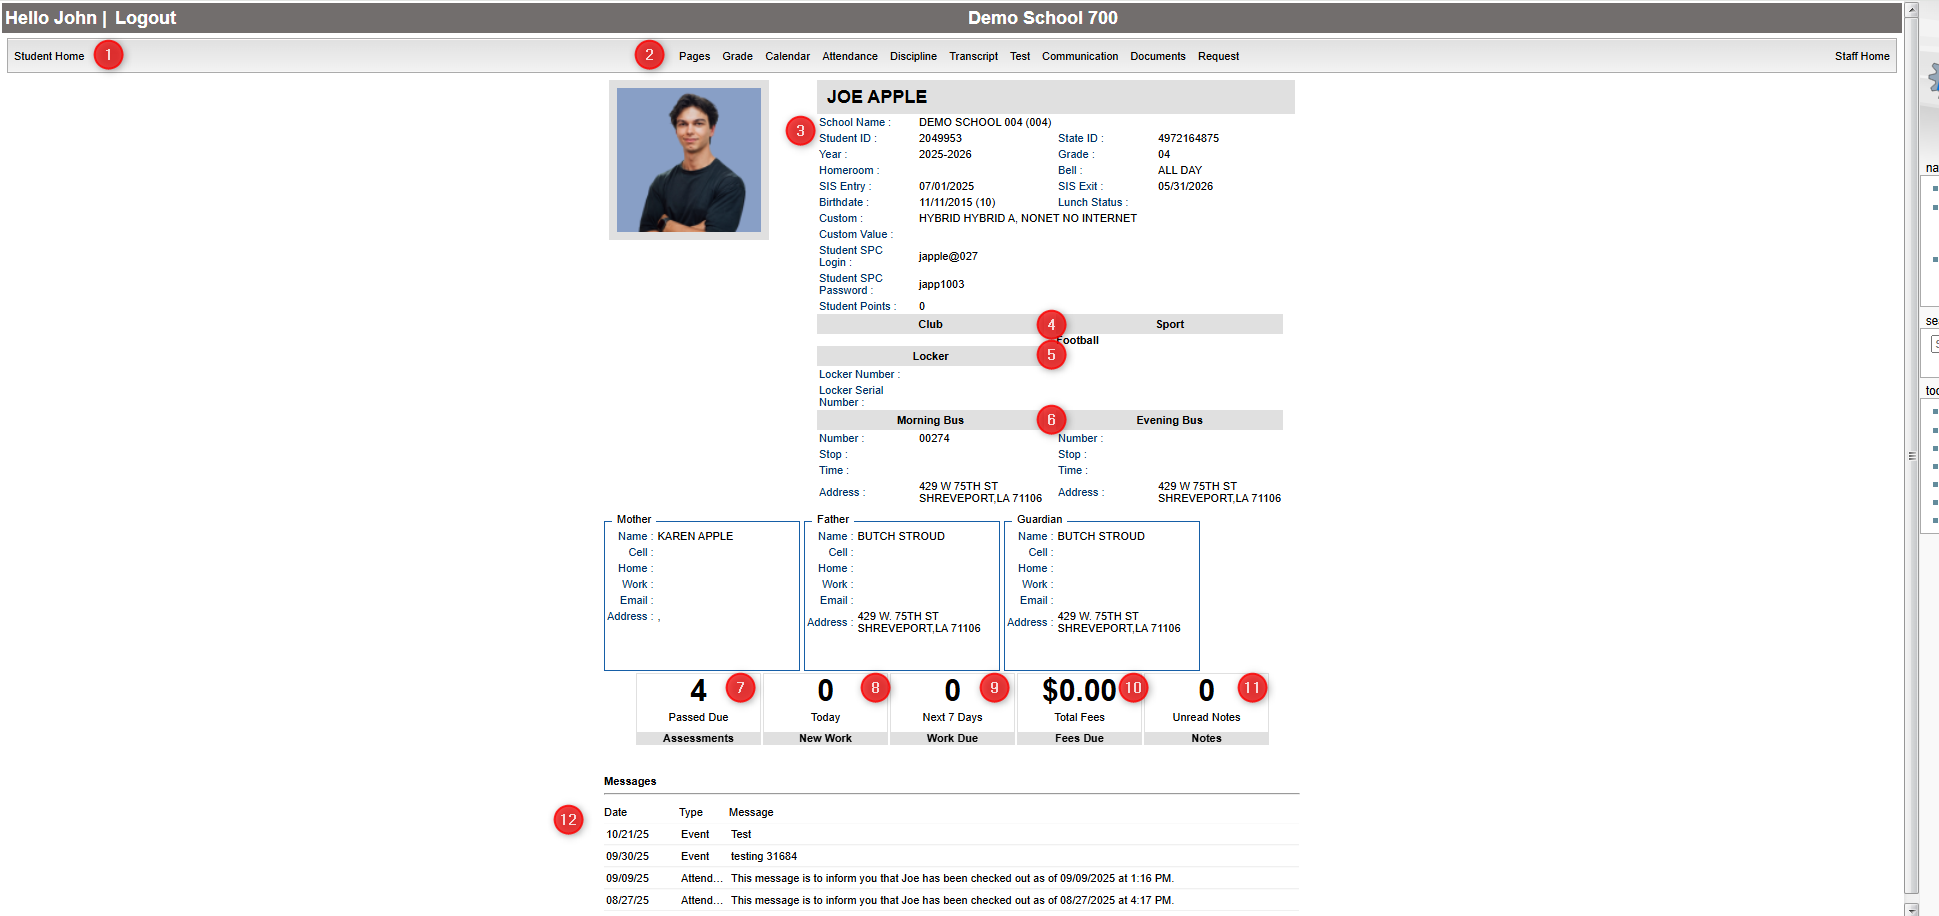Viewport: 1939px width, 916px height.
Task: Open the Communication menu
Action: [1079, 56]
